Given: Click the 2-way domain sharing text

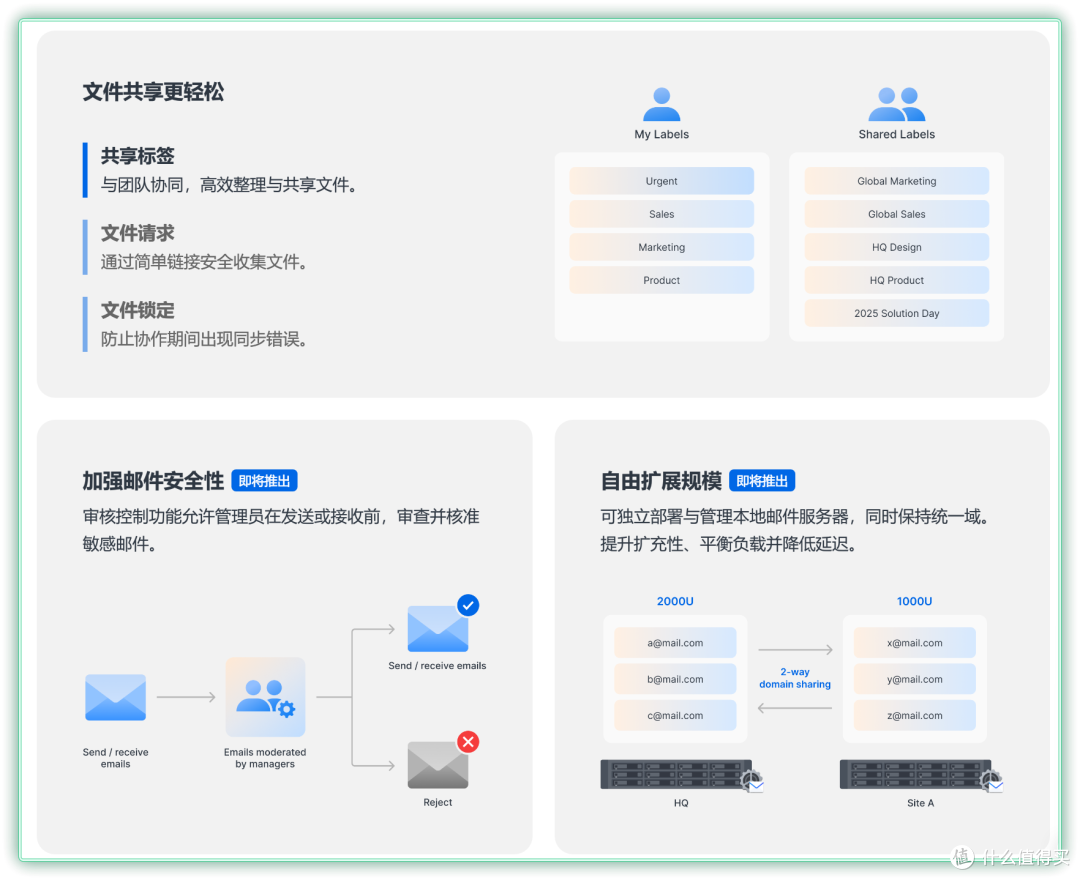Looking at the screenshot, I should point(795,678).
